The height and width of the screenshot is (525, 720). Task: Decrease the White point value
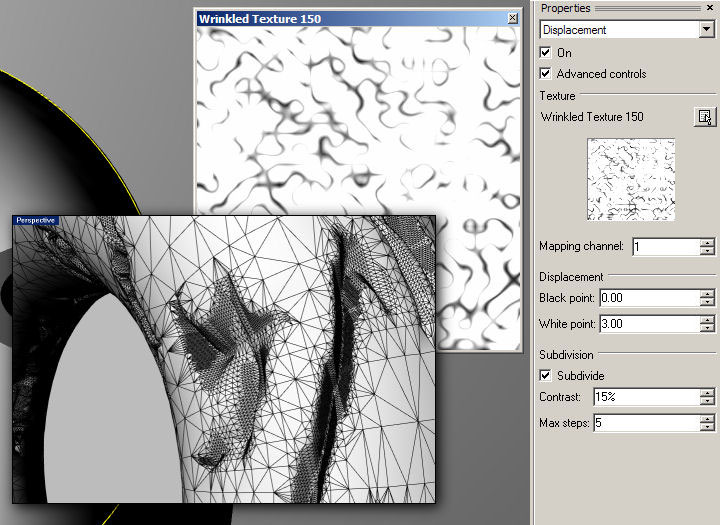click(x=708, y=328)
